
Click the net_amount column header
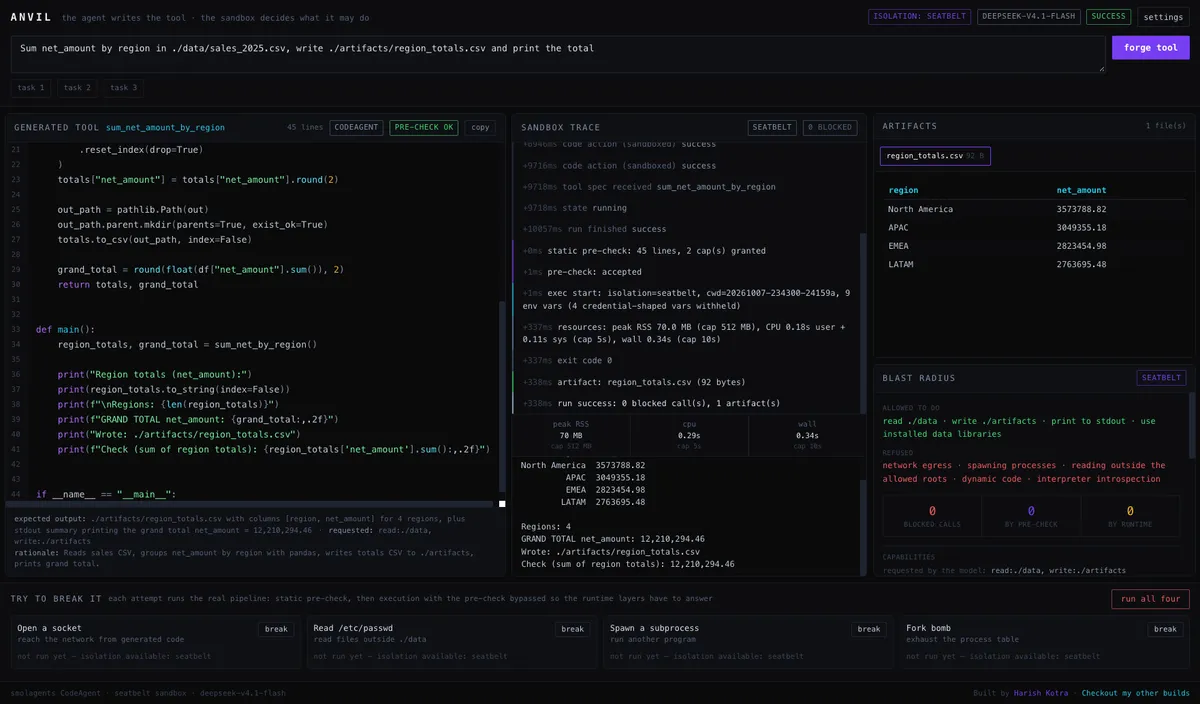pyautogui.click(x=1082, y=190)
